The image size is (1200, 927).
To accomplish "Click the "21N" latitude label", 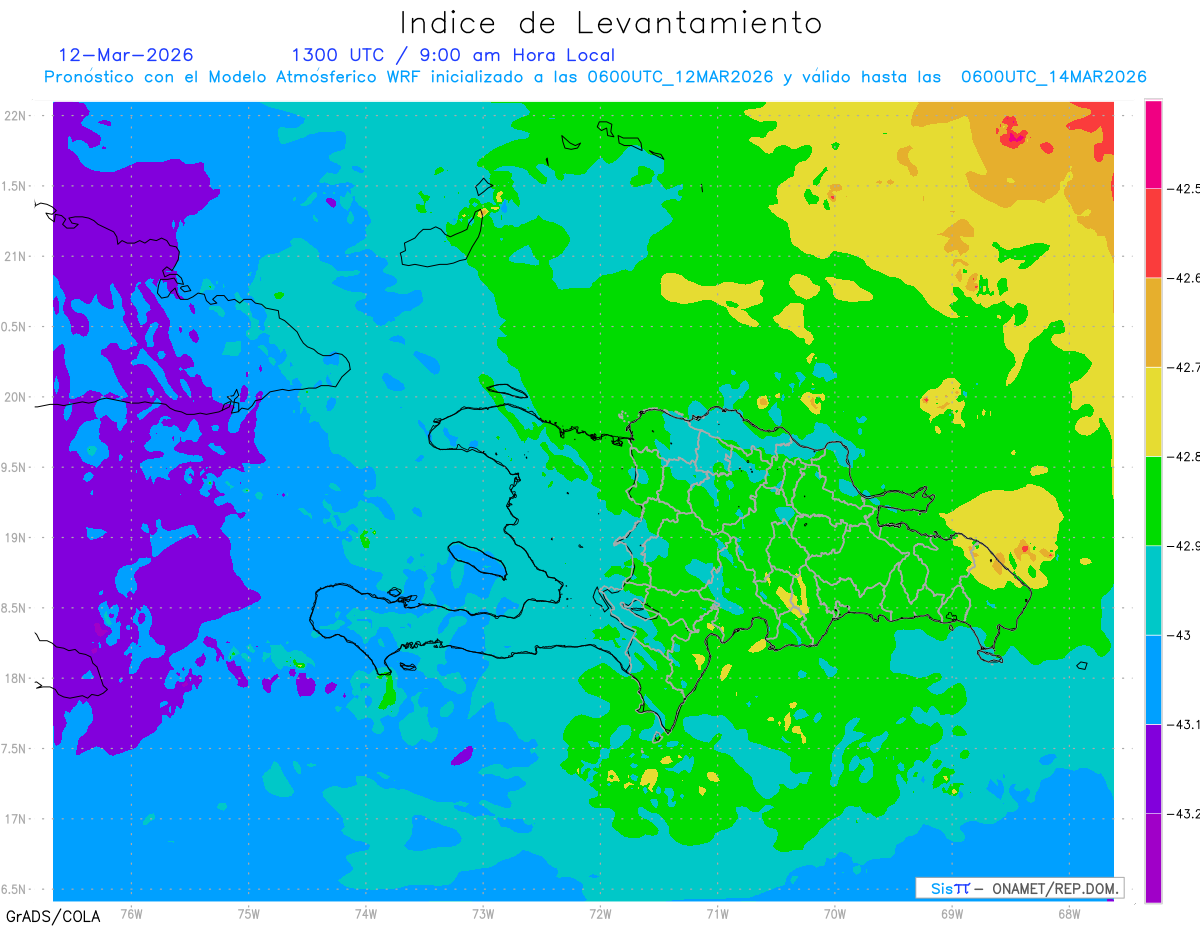I will [x=15, y=256].
